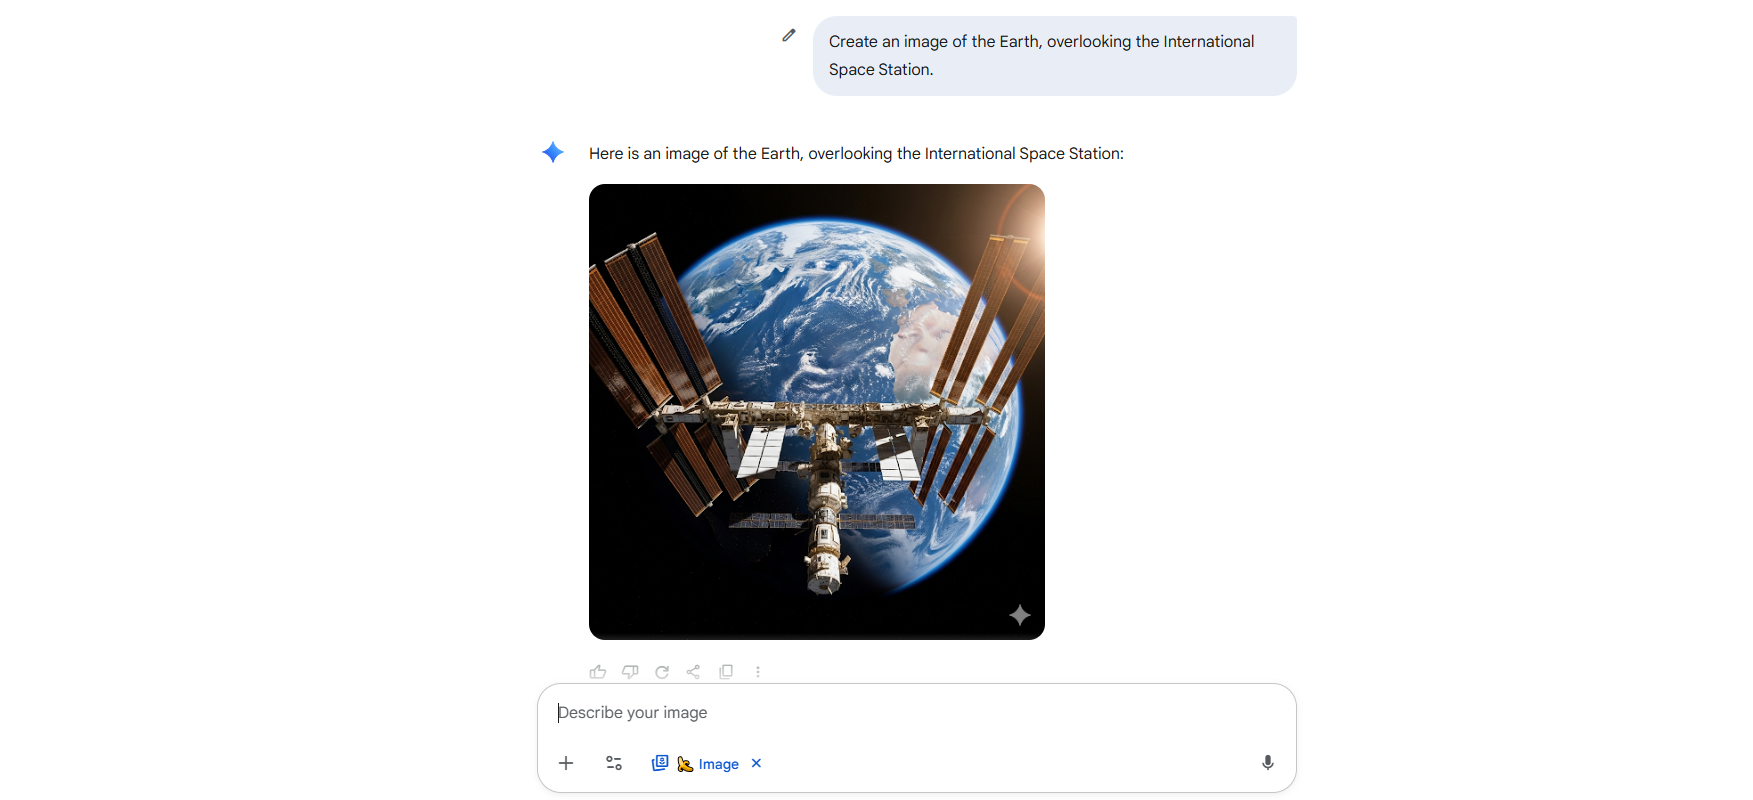Share the response using the share icon
Screen dimensions: 1753x800
693,672
